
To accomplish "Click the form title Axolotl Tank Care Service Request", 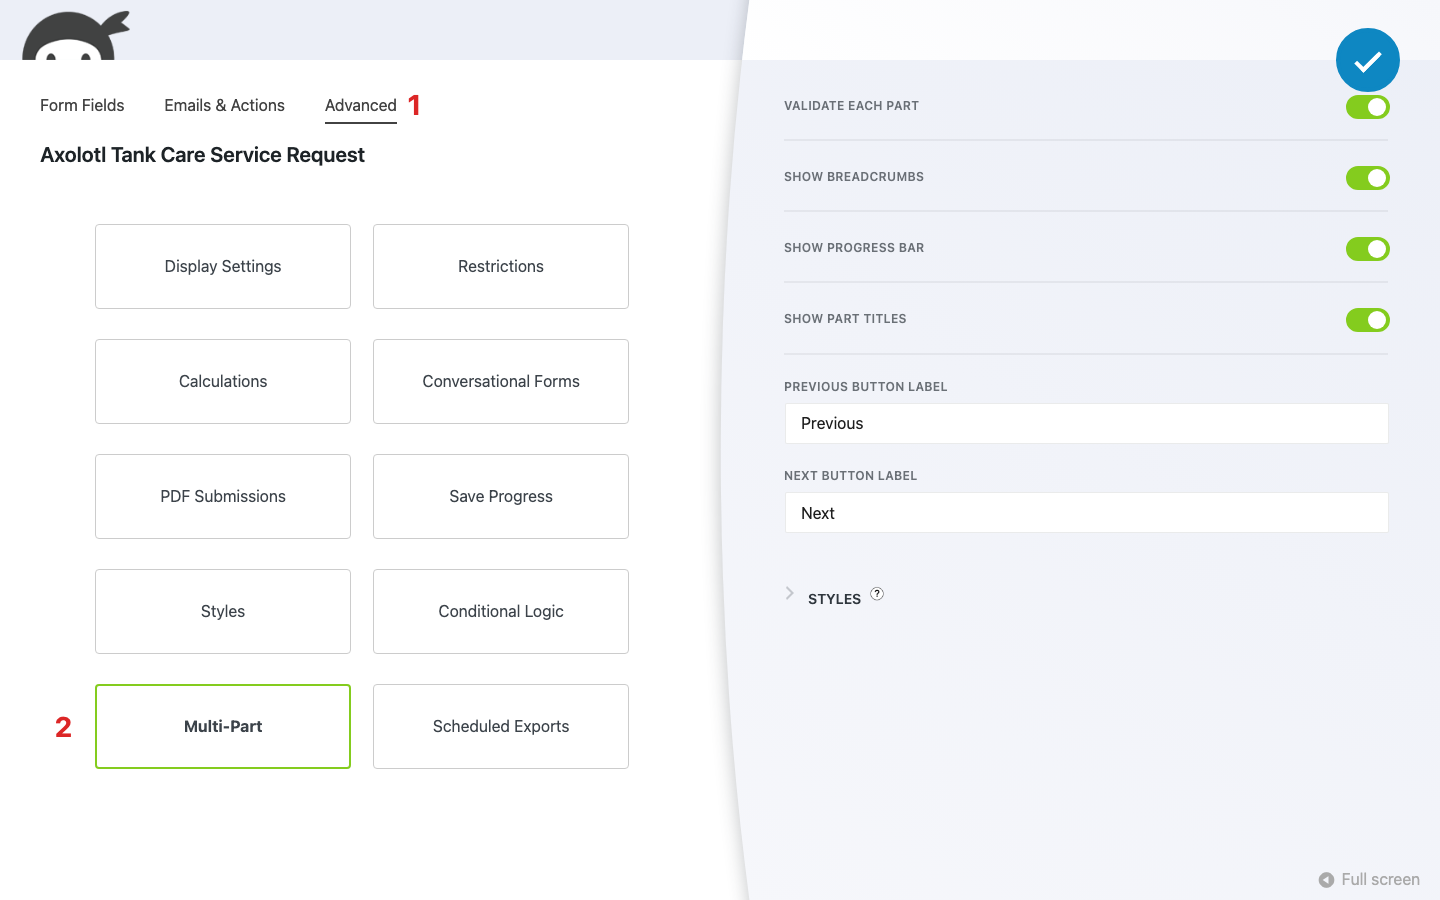I will 202,155.
